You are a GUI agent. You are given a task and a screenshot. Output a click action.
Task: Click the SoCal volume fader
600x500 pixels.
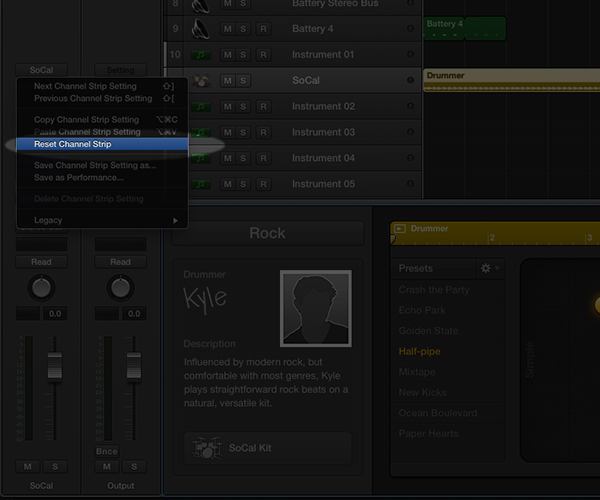55,365
